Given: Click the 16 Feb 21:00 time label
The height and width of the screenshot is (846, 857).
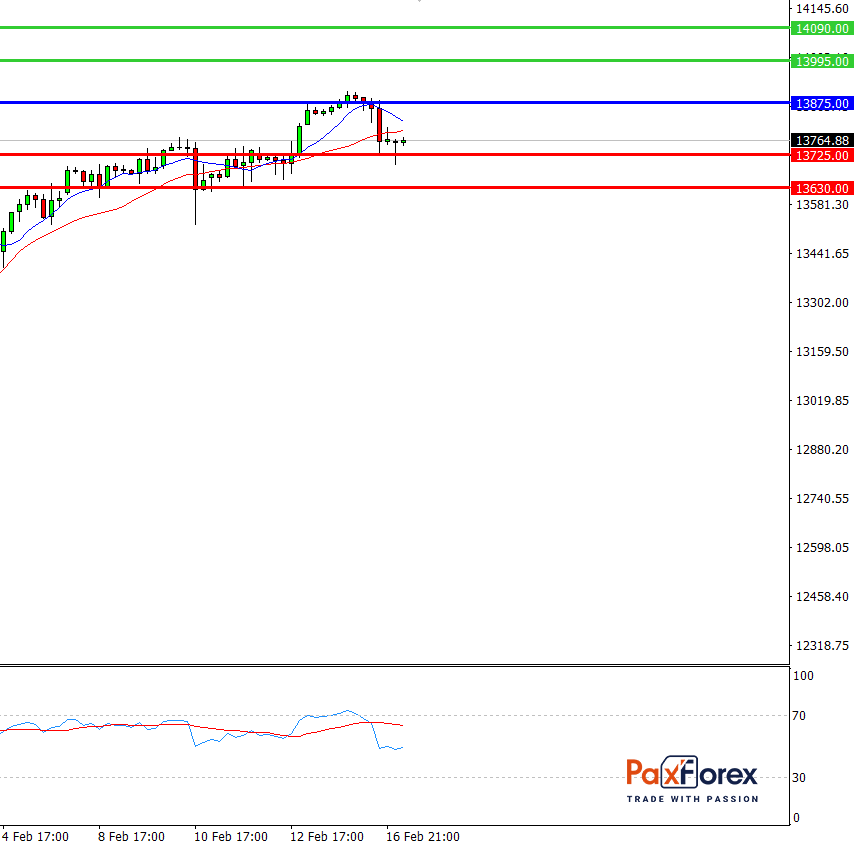Looking at the screenshot, I should pos(423,836).
